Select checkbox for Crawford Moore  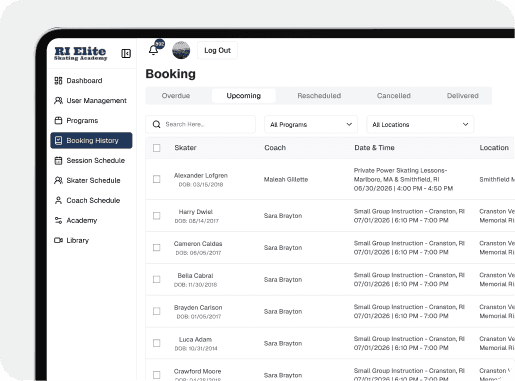pos(156,375)
